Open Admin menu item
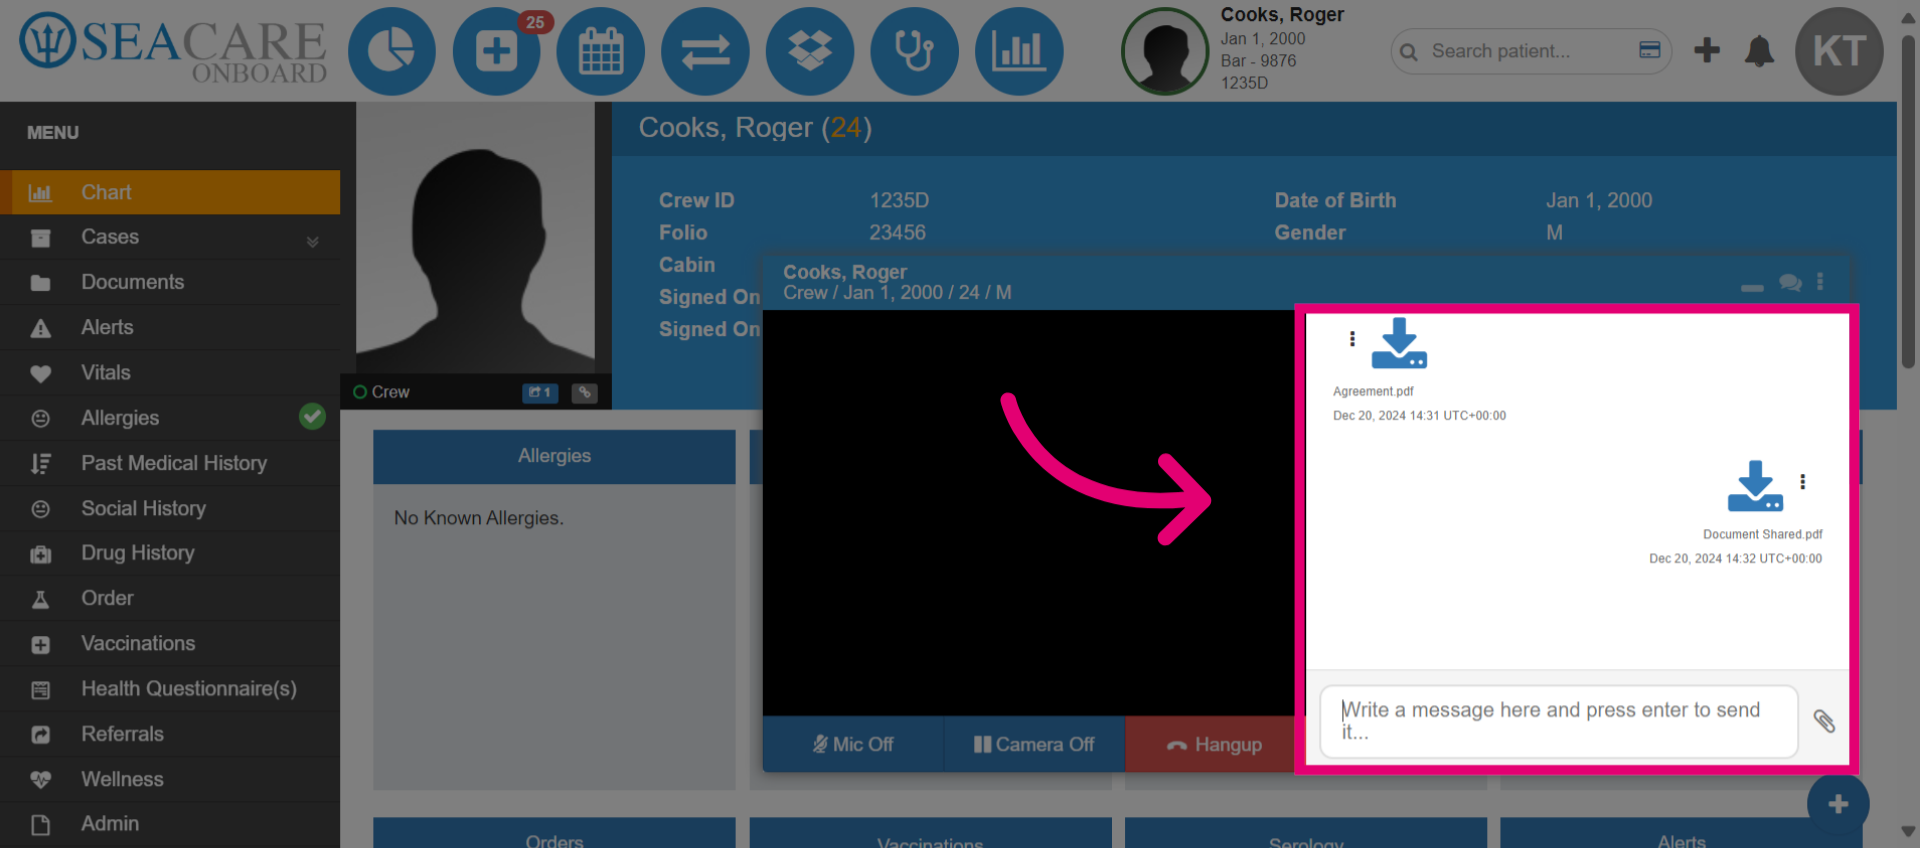1920x848 pixels. tap(170, 824)
